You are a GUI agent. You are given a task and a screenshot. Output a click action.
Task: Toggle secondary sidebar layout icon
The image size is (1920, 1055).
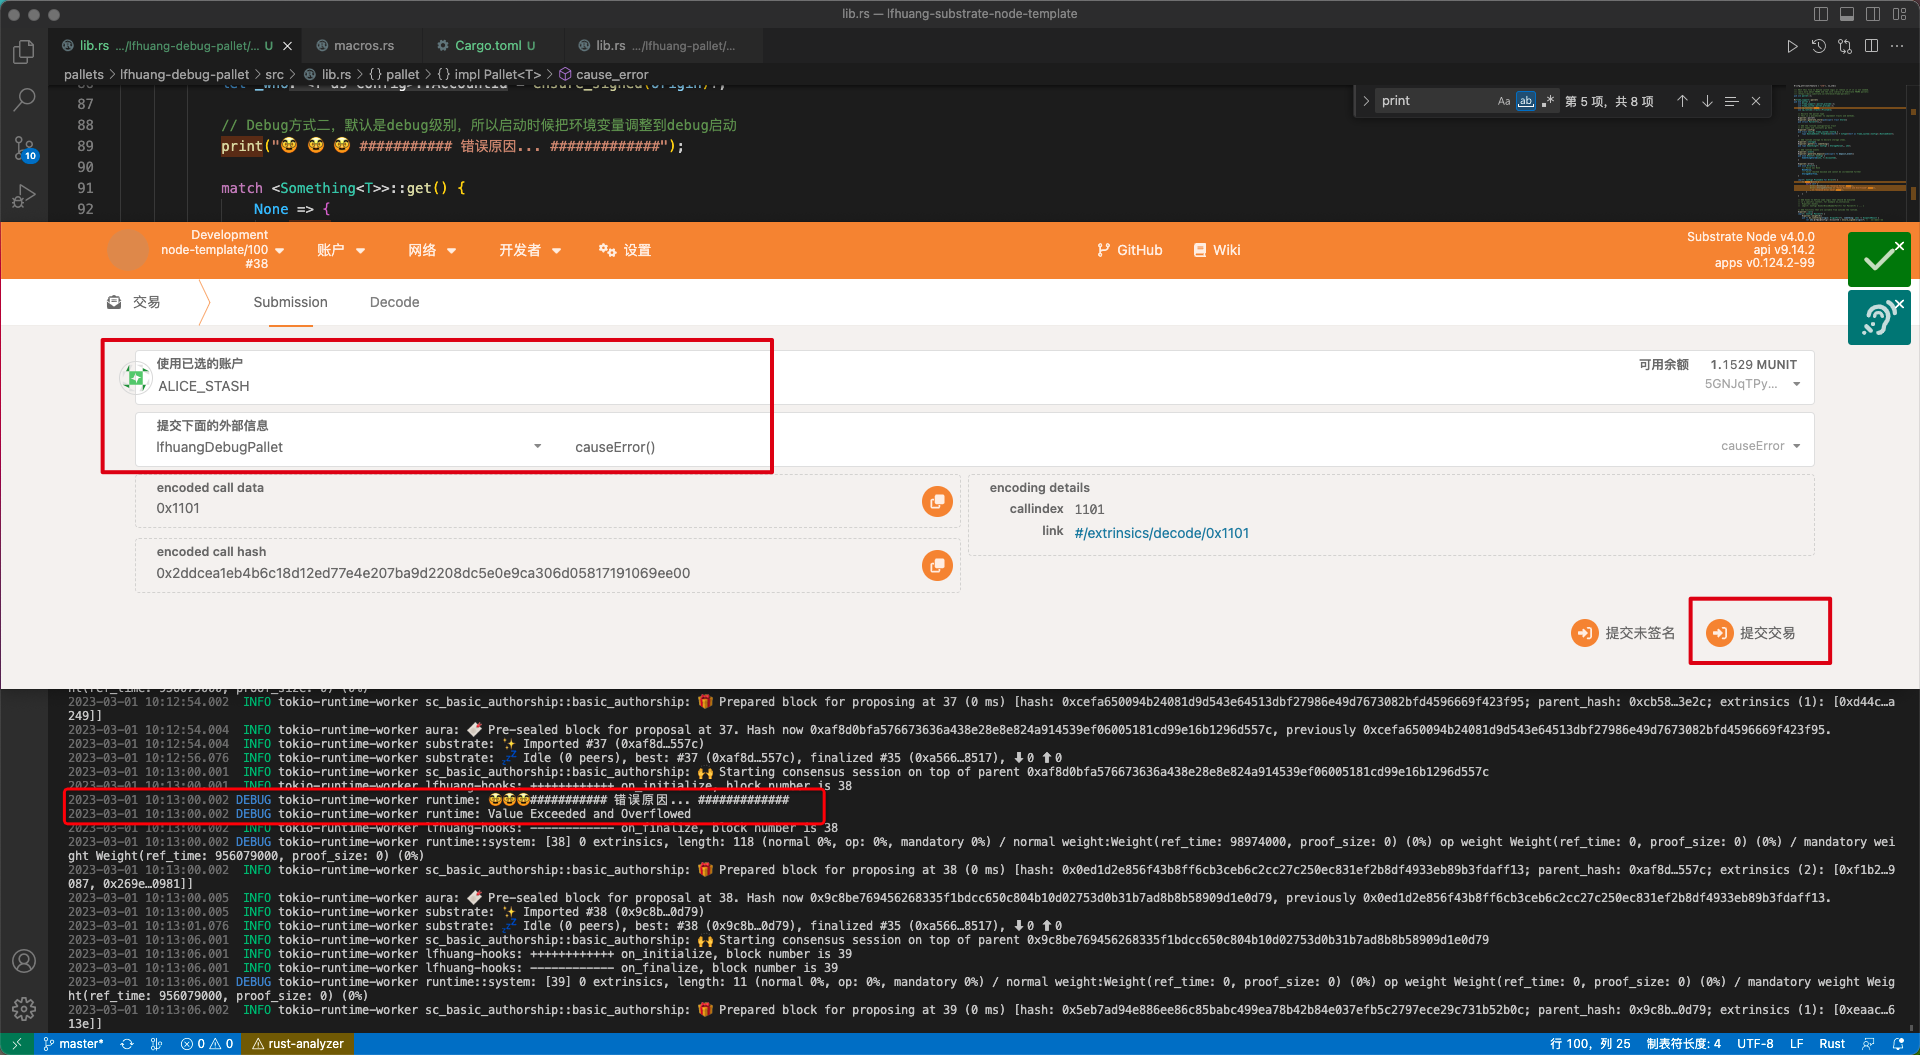point(1873,14)
